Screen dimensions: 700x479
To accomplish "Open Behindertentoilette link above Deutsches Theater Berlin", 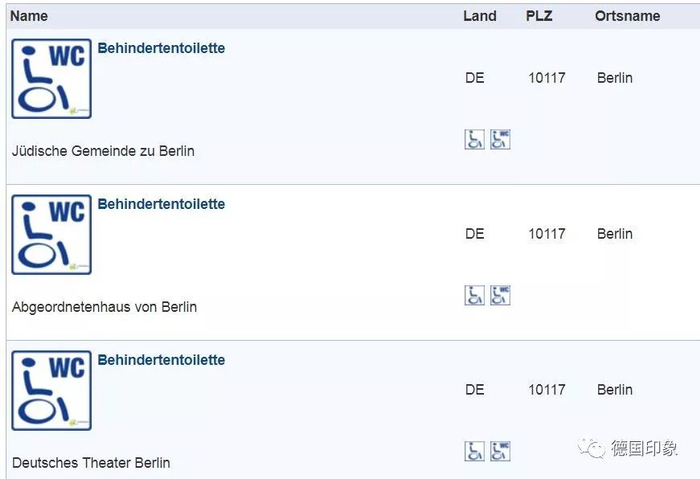I will [x=161, y=360].
